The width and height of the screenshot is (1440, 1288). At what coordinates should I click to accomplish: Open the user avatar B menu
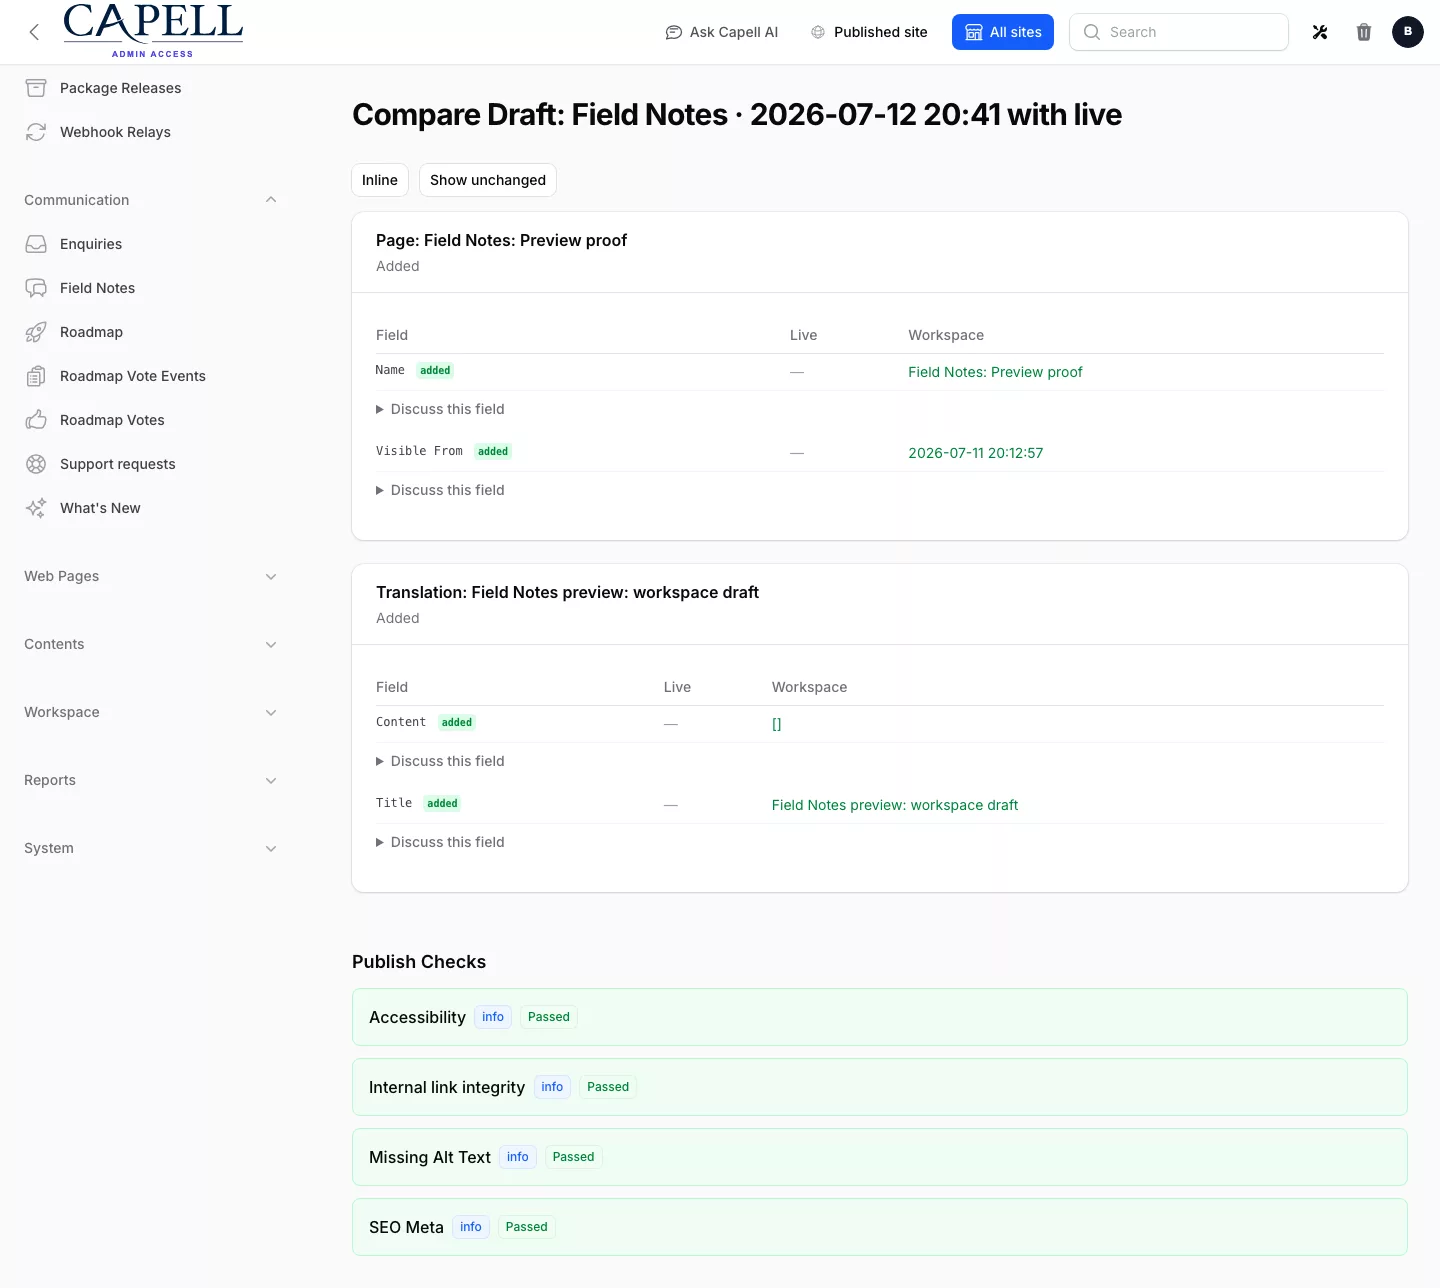(x=1408, y=32)
